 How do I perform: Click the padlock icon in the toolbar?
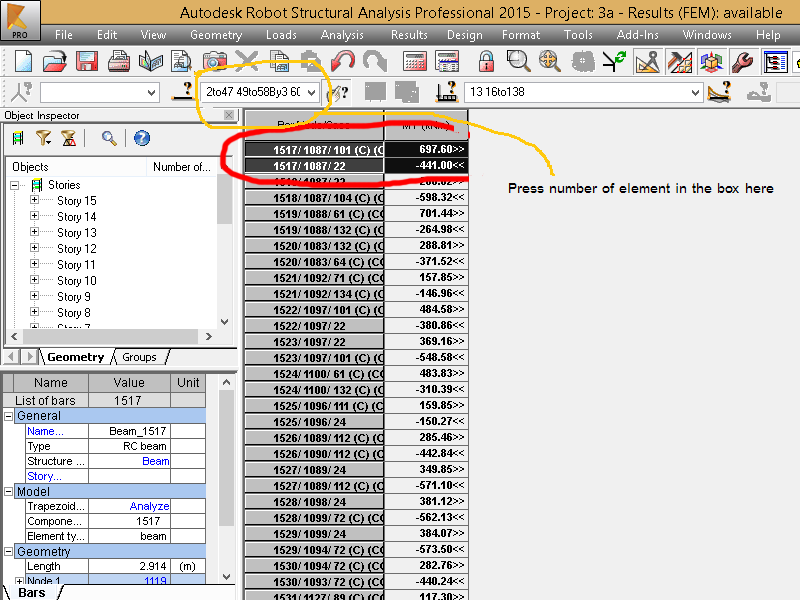coord(486,62)
